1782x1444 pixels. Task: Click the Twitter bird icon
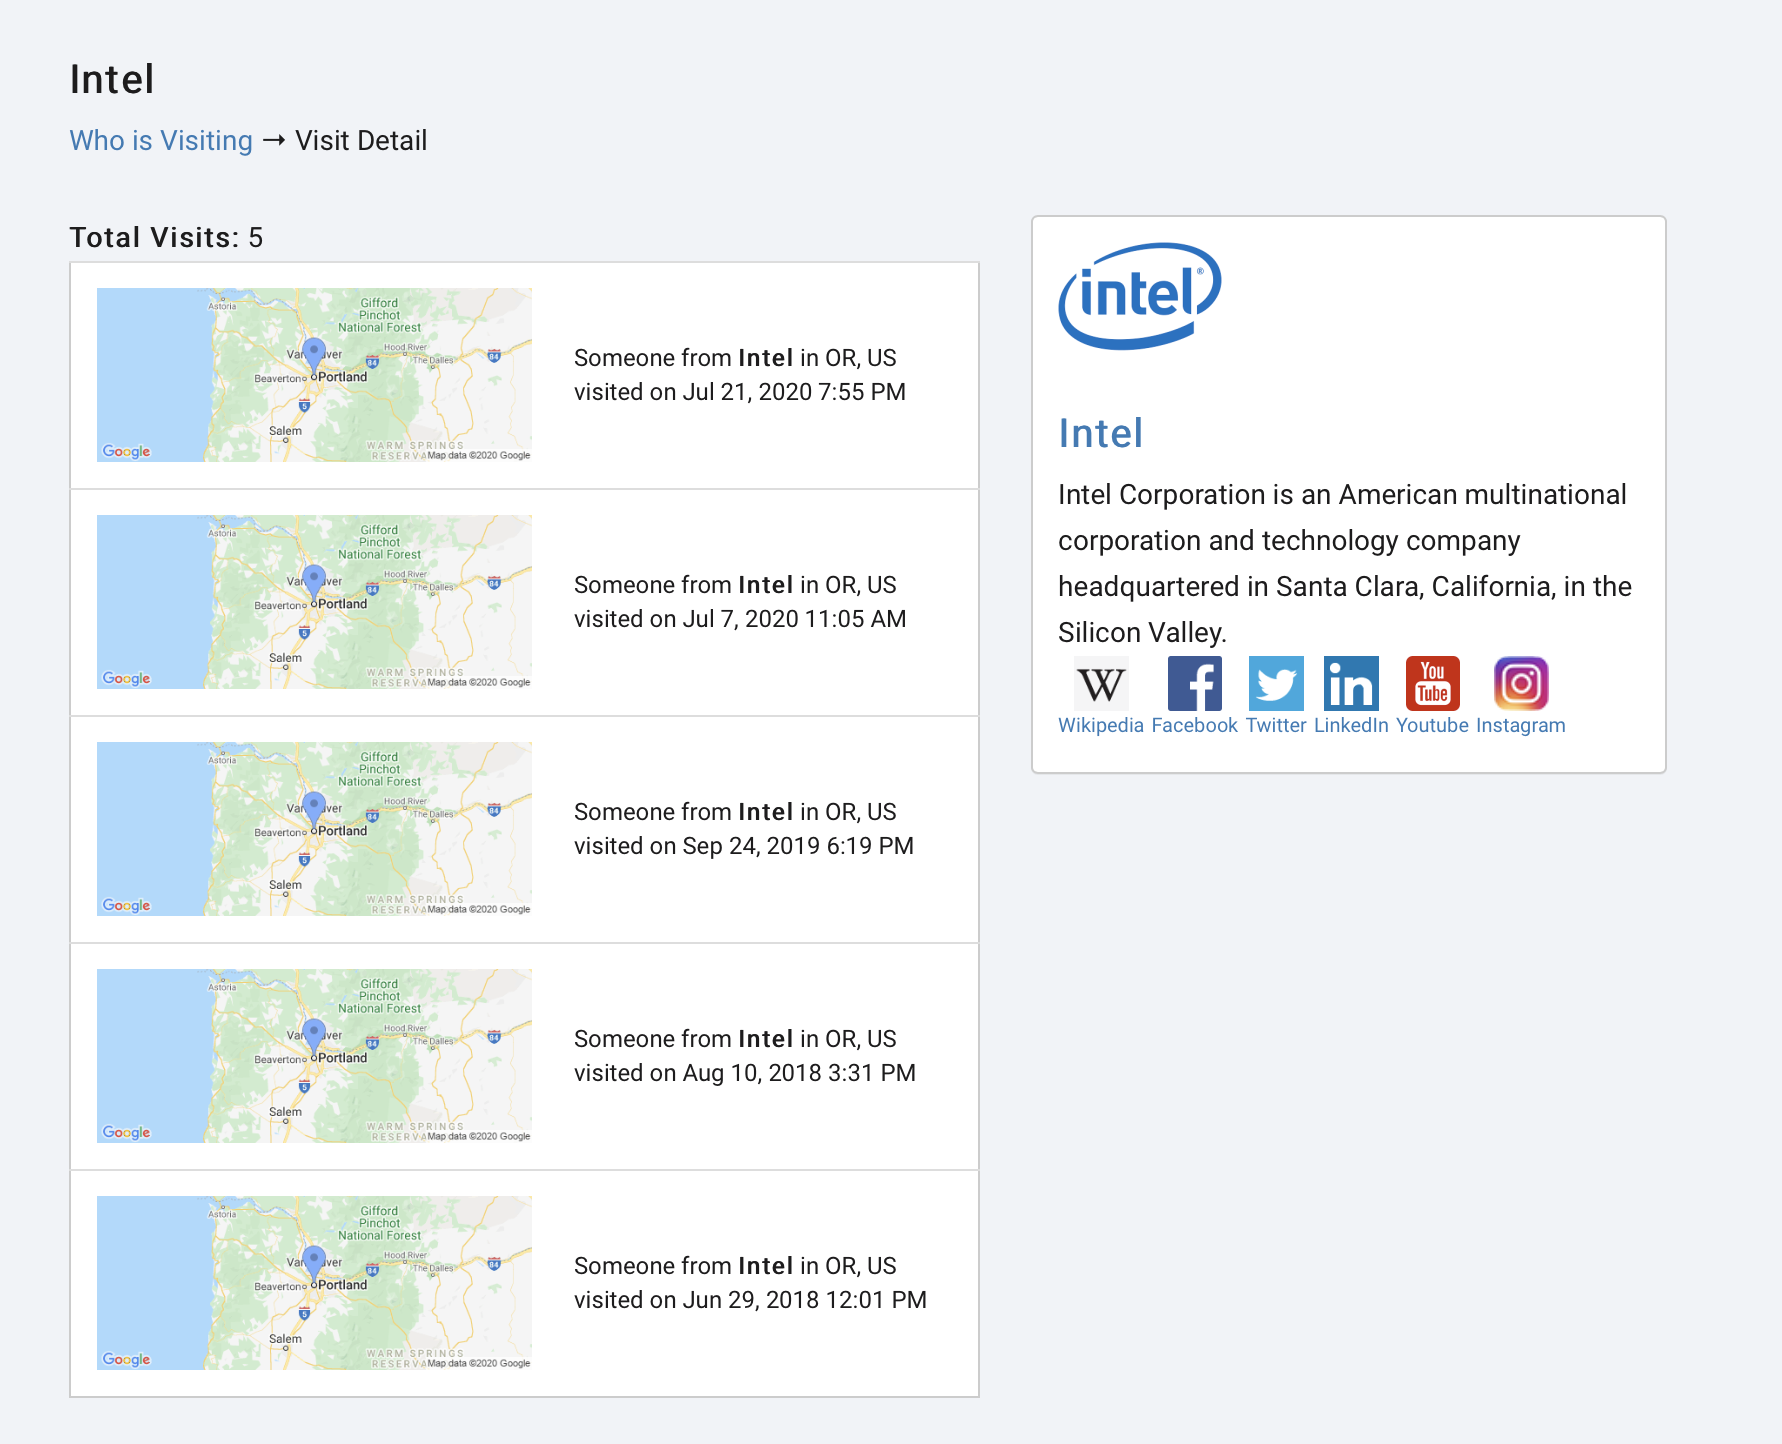pos(1276,684)
